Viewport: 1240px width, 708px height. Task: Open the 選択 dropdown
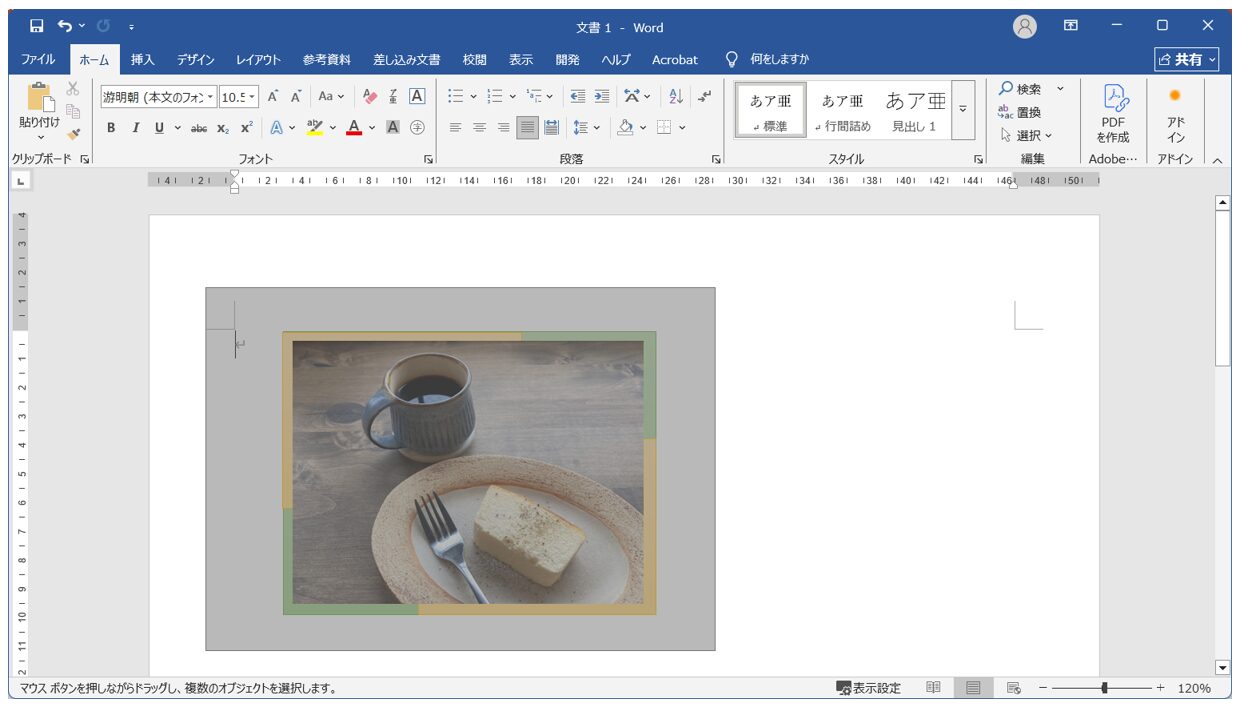point(1027,135)
